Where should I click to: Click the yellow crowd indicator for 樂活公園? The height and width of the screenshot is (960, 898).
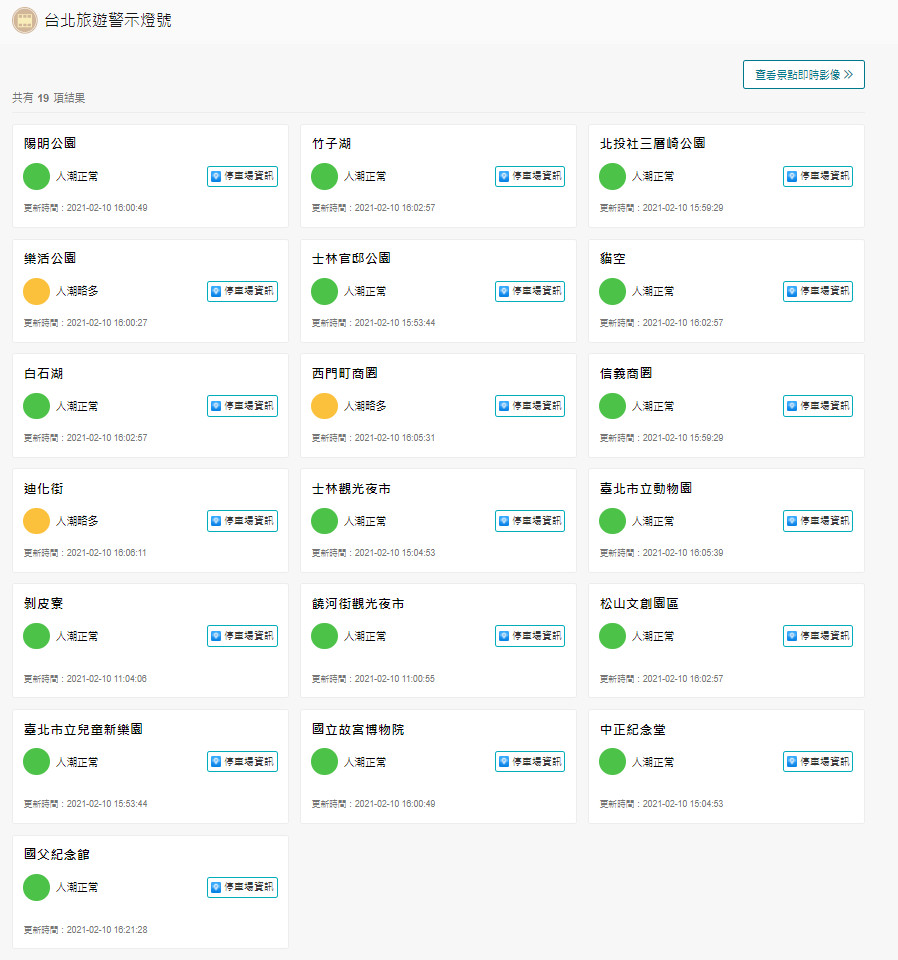click(x=37, y=291)
